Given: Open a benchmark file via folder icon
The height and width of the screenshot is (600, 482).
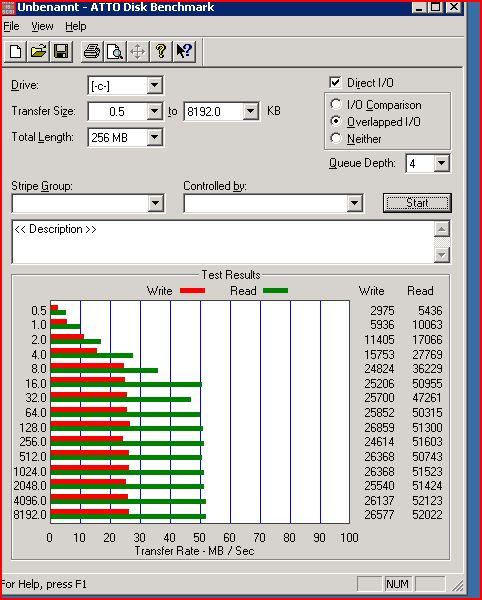Looking at the screenshot, I should tap(38, 51).
